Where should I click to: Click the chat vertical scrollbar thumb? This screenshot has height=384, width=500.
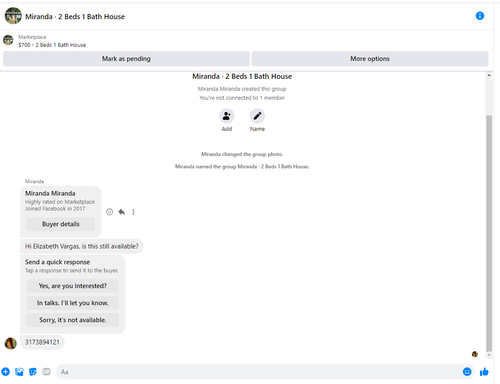click(489, 233)
